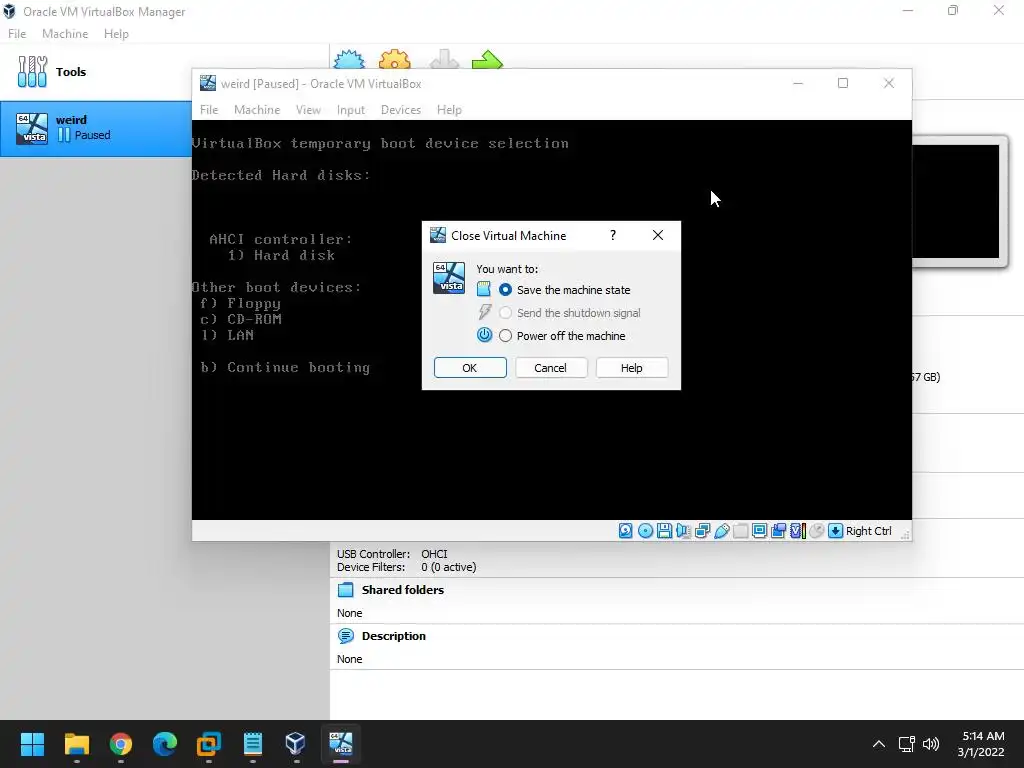
Task: Click the mouse integration status icon
Action: (816, 531)
